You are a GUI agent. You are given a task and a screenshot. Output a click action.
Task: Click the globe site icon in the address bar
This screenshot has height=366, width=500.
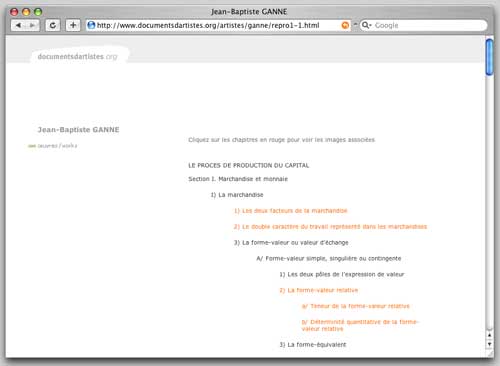click(x=91, y=25)
